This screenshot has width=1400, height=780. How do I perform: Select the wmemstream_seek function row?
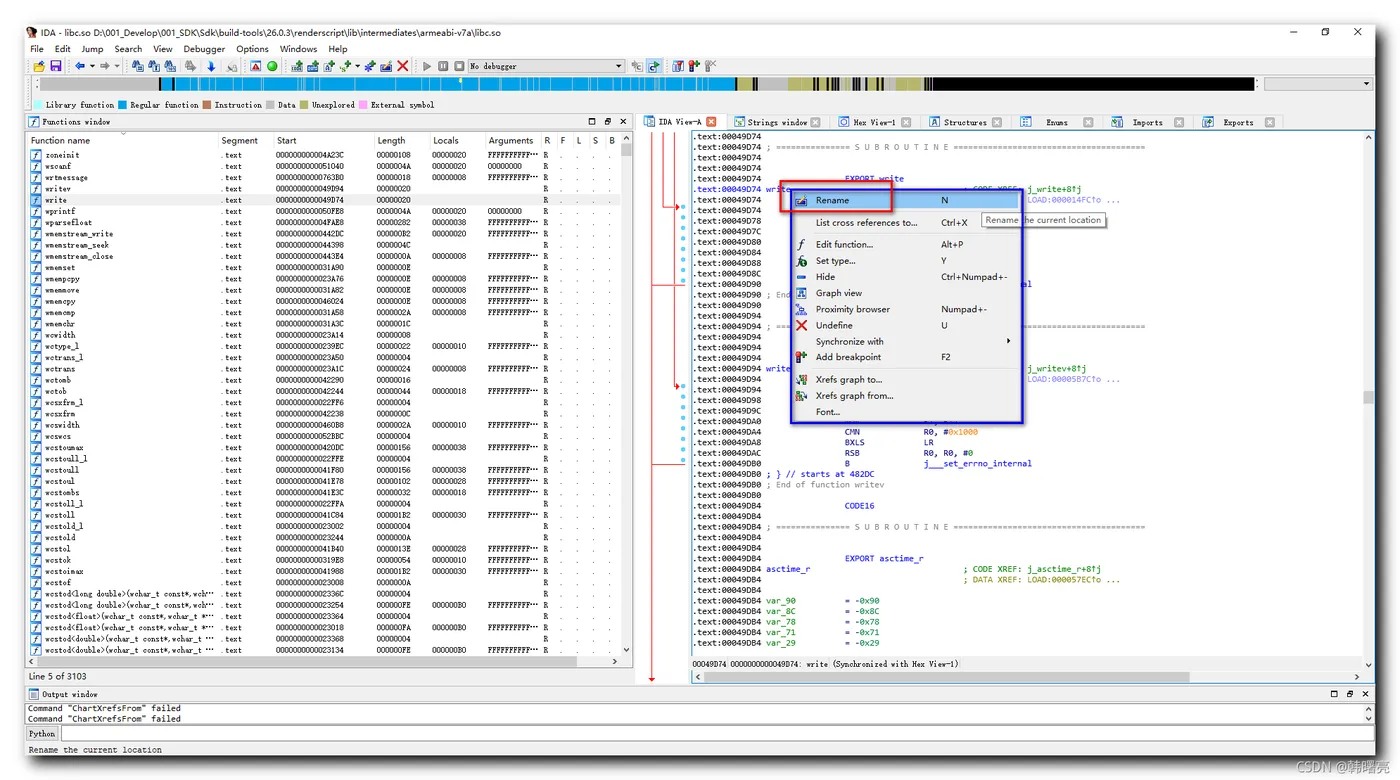[323, 245]
